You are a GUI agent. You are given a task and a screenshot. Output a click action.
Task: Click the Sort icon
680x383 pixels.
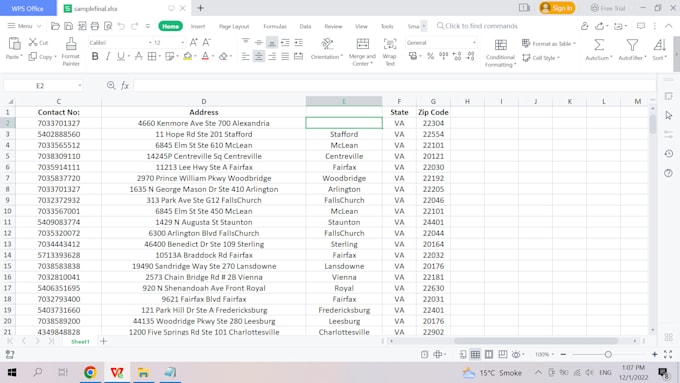tap(660, 45)
